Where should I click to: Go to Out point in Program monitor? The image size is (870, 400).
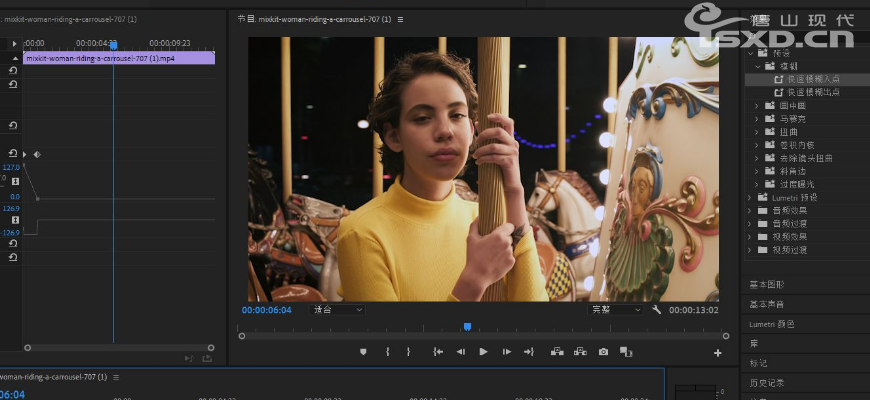coord(529,352)
